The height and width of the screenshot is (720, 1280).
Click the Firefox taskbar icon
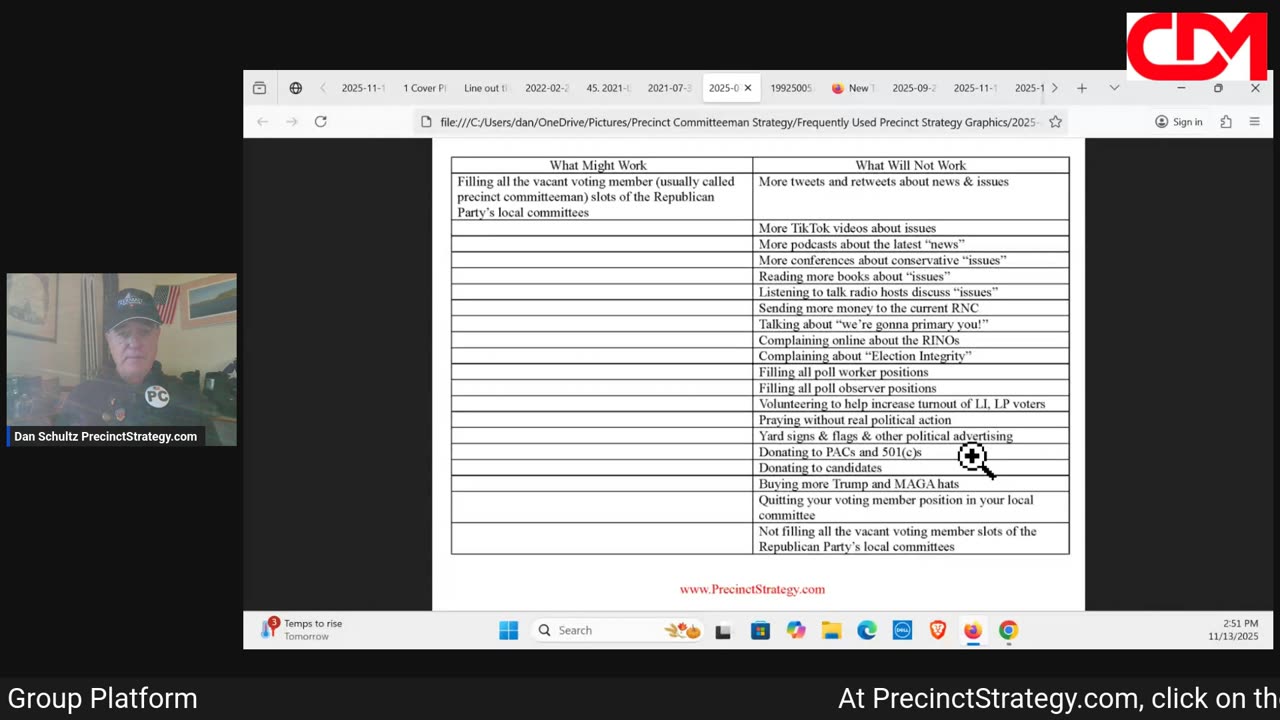pos(973,630)
